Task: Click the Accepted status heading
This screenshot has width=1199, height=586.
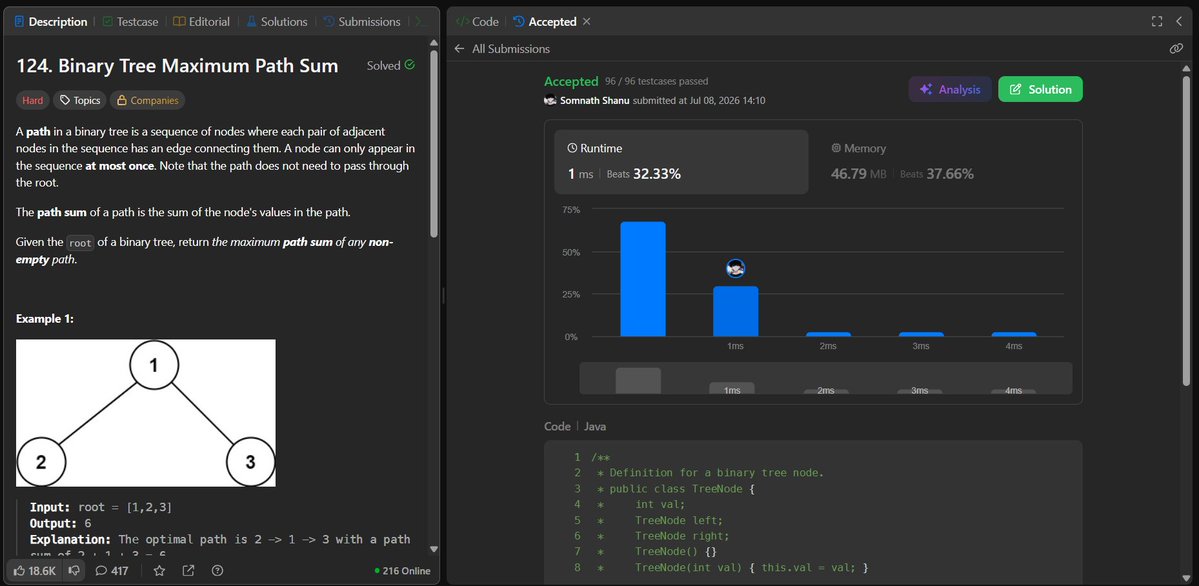Action: tap(571, 81)
